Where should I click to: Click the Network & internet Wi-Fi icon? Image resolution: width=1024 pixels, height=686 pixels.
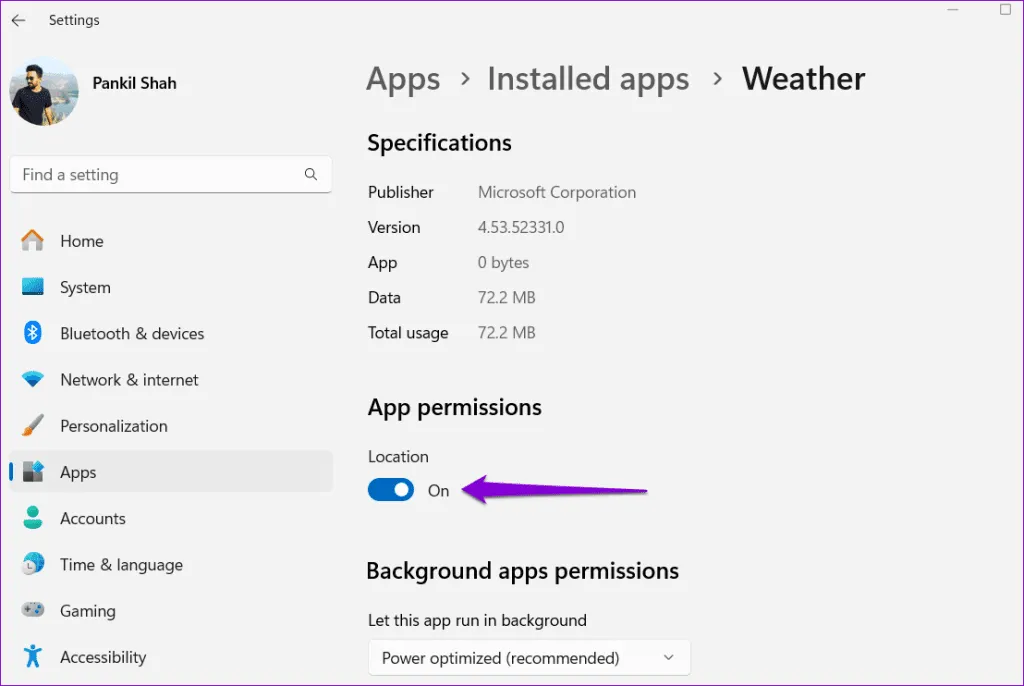pos(33,380)
